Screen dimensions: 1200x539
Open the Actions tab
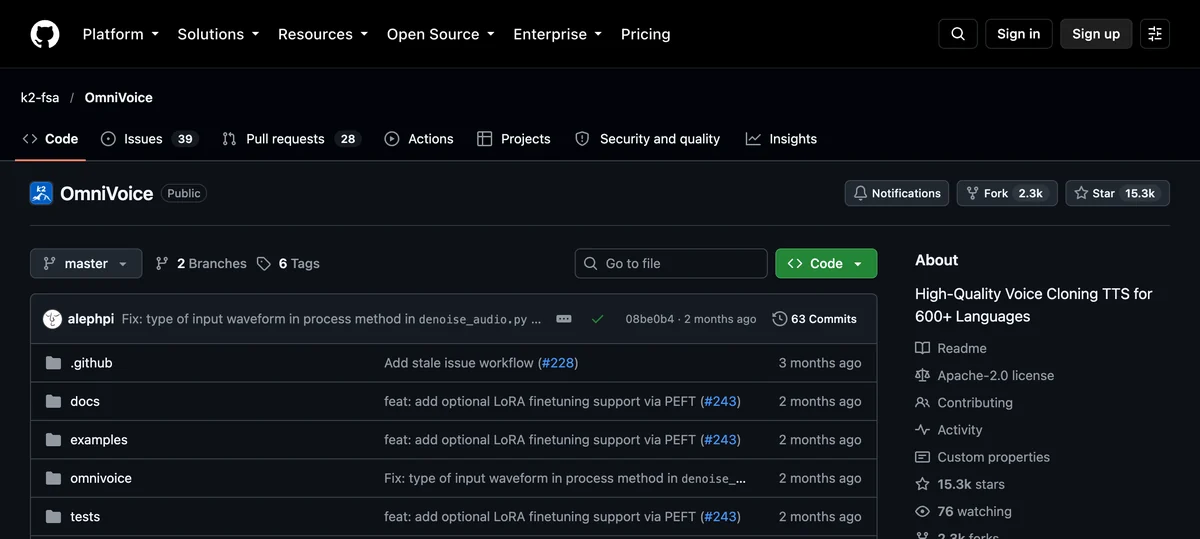pyautogui.click(x=419, y=139)
